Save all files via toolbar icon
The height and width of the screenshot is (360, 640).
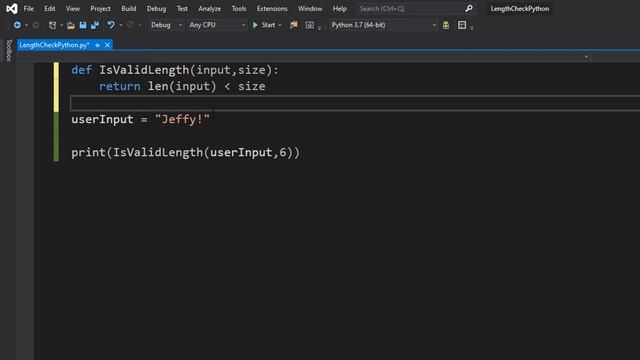[x=95, y=25]
